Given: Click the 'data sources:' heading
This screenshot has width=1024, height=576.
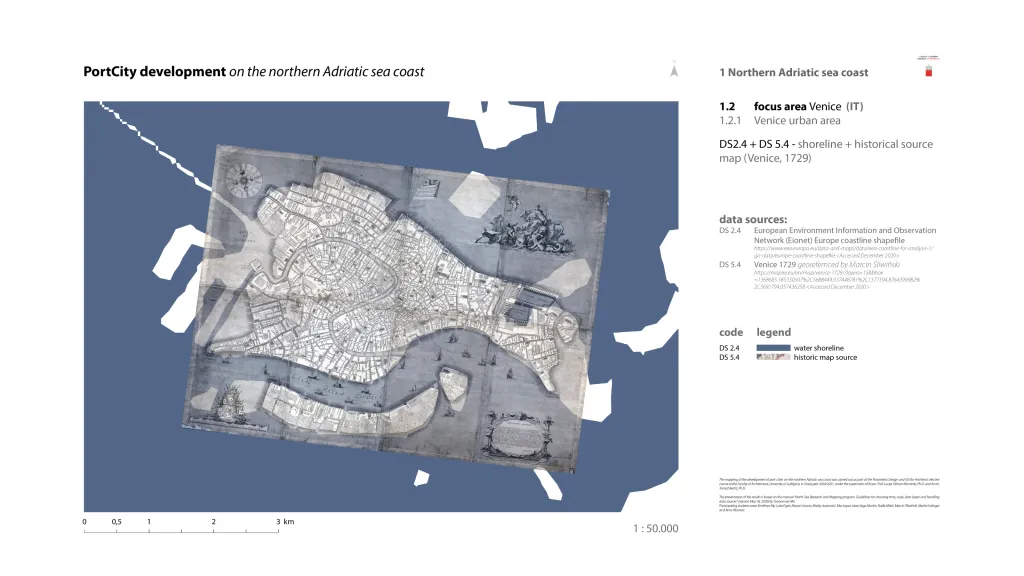Looking at the screenshot, I should [x=753, y=219].
